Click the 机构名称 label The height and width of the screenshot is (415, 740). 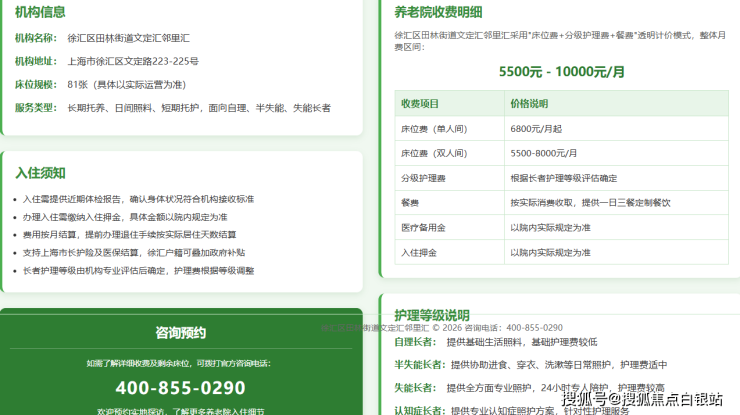(36, 38)
